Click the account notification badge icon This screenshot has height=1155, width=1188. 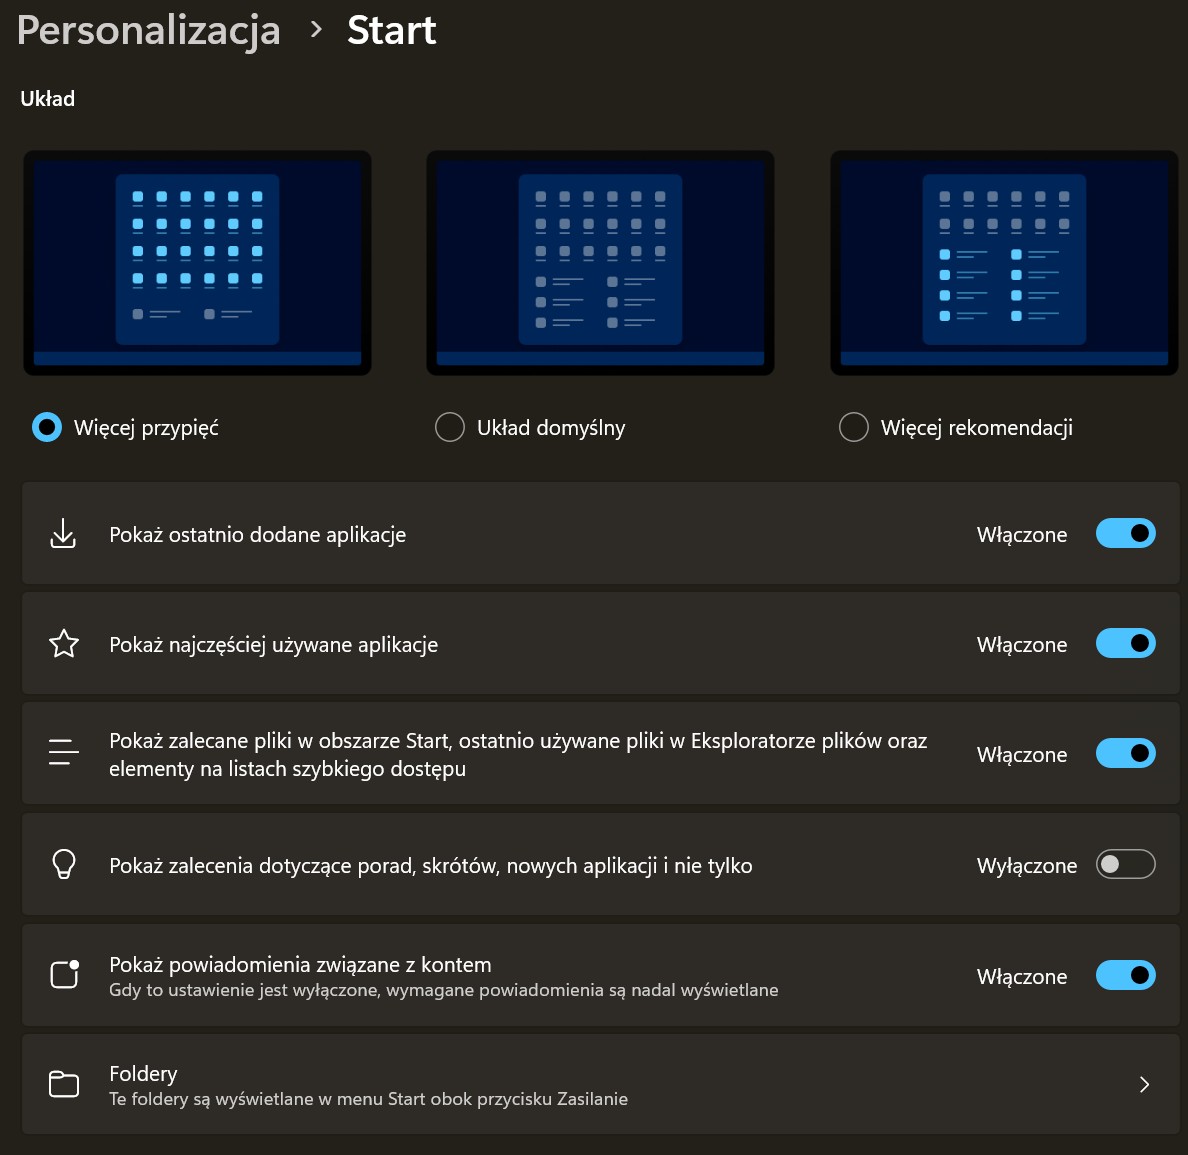pos(65,974)
